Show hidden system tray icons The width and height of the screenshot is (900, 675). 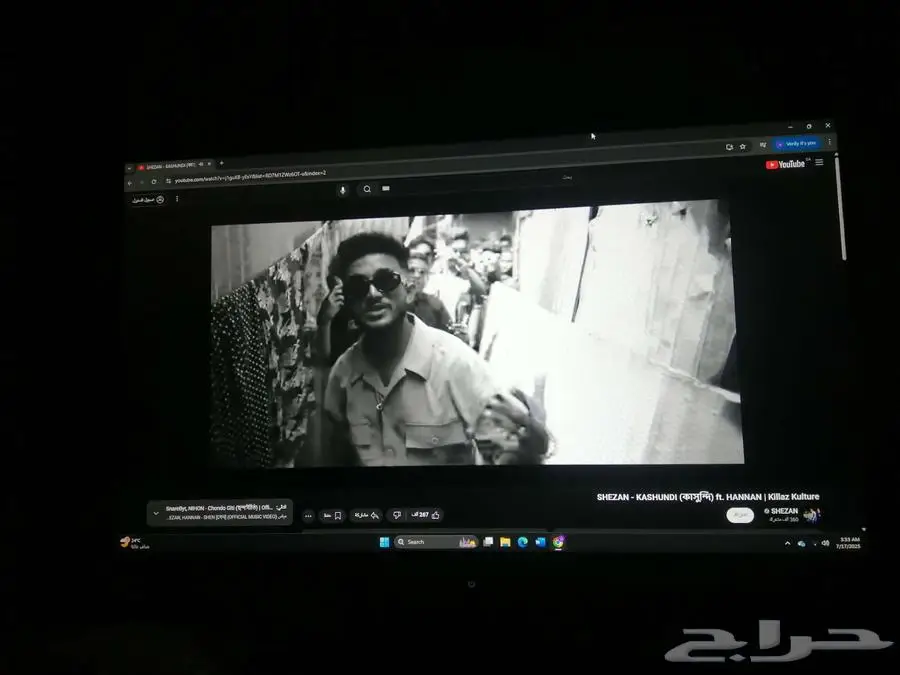coord(787,543)
